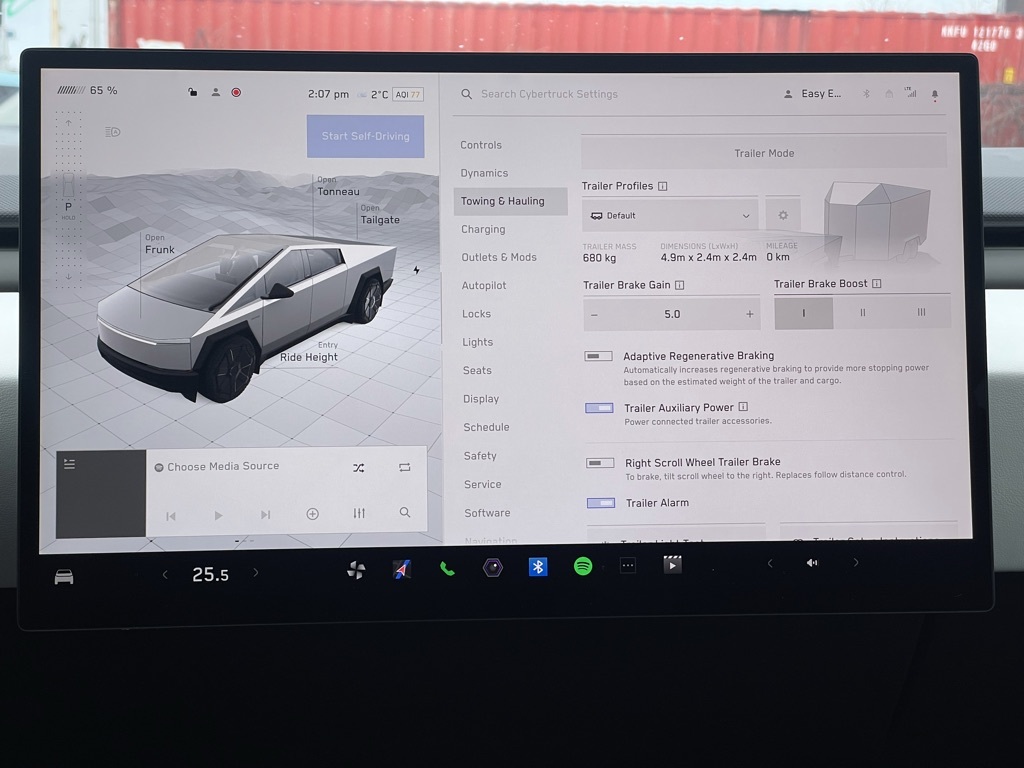This screenshot has width=1024, height=768.
Task: Open the fan climate control icon
Action: tap(356, 570)
